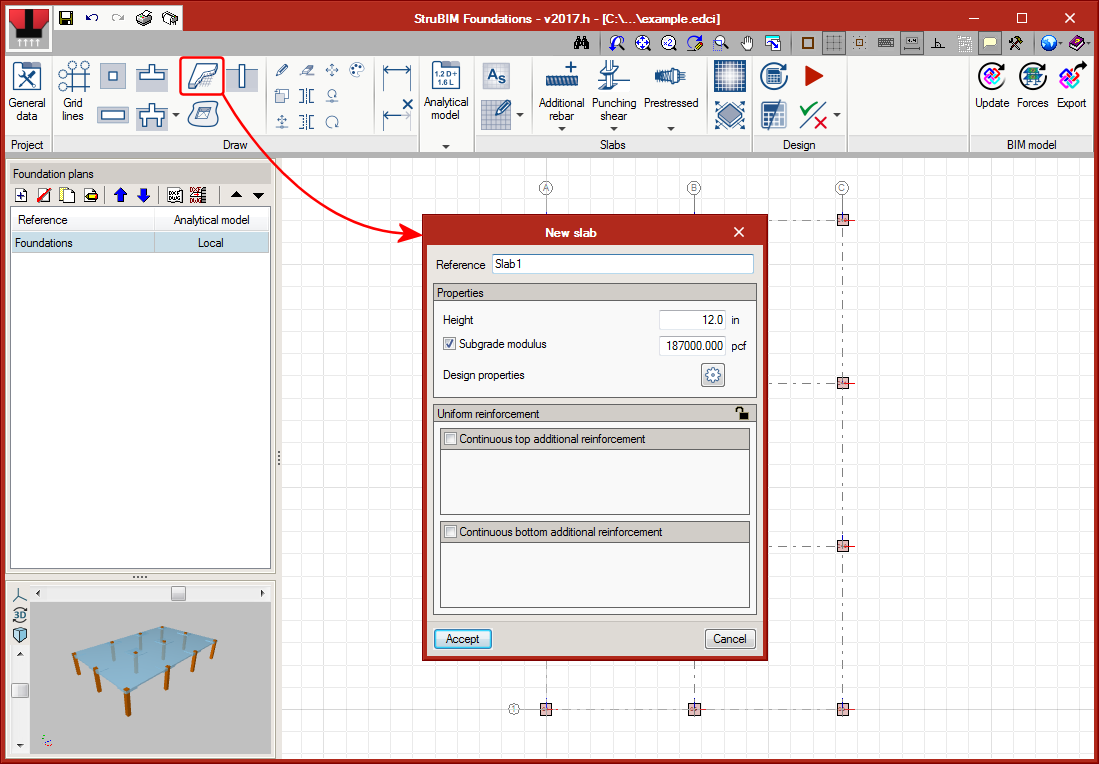Click the Analytical model column header
The image size is (1099, 764).
(x=211, y=220)
